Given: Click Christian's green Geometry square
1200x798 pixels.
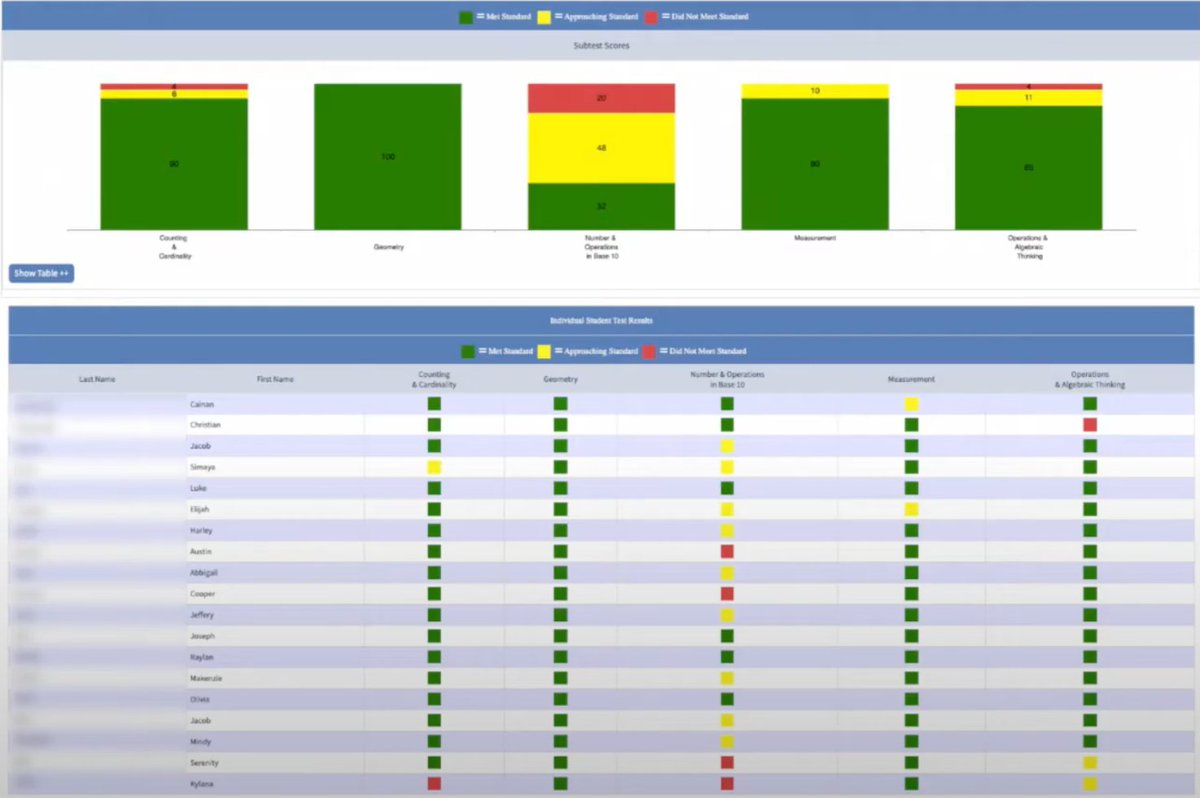Looking at the screenshot, I should click(x=560, y=425).
